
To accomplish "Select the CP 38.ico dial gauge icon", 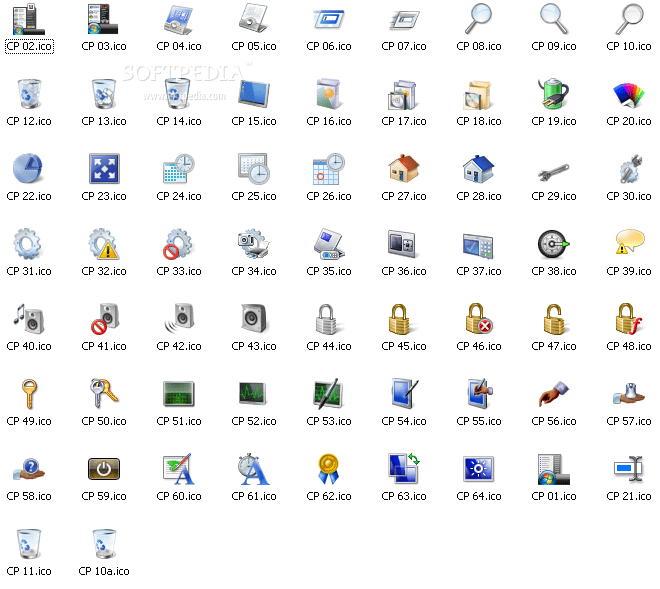I will tap(553, 244).
